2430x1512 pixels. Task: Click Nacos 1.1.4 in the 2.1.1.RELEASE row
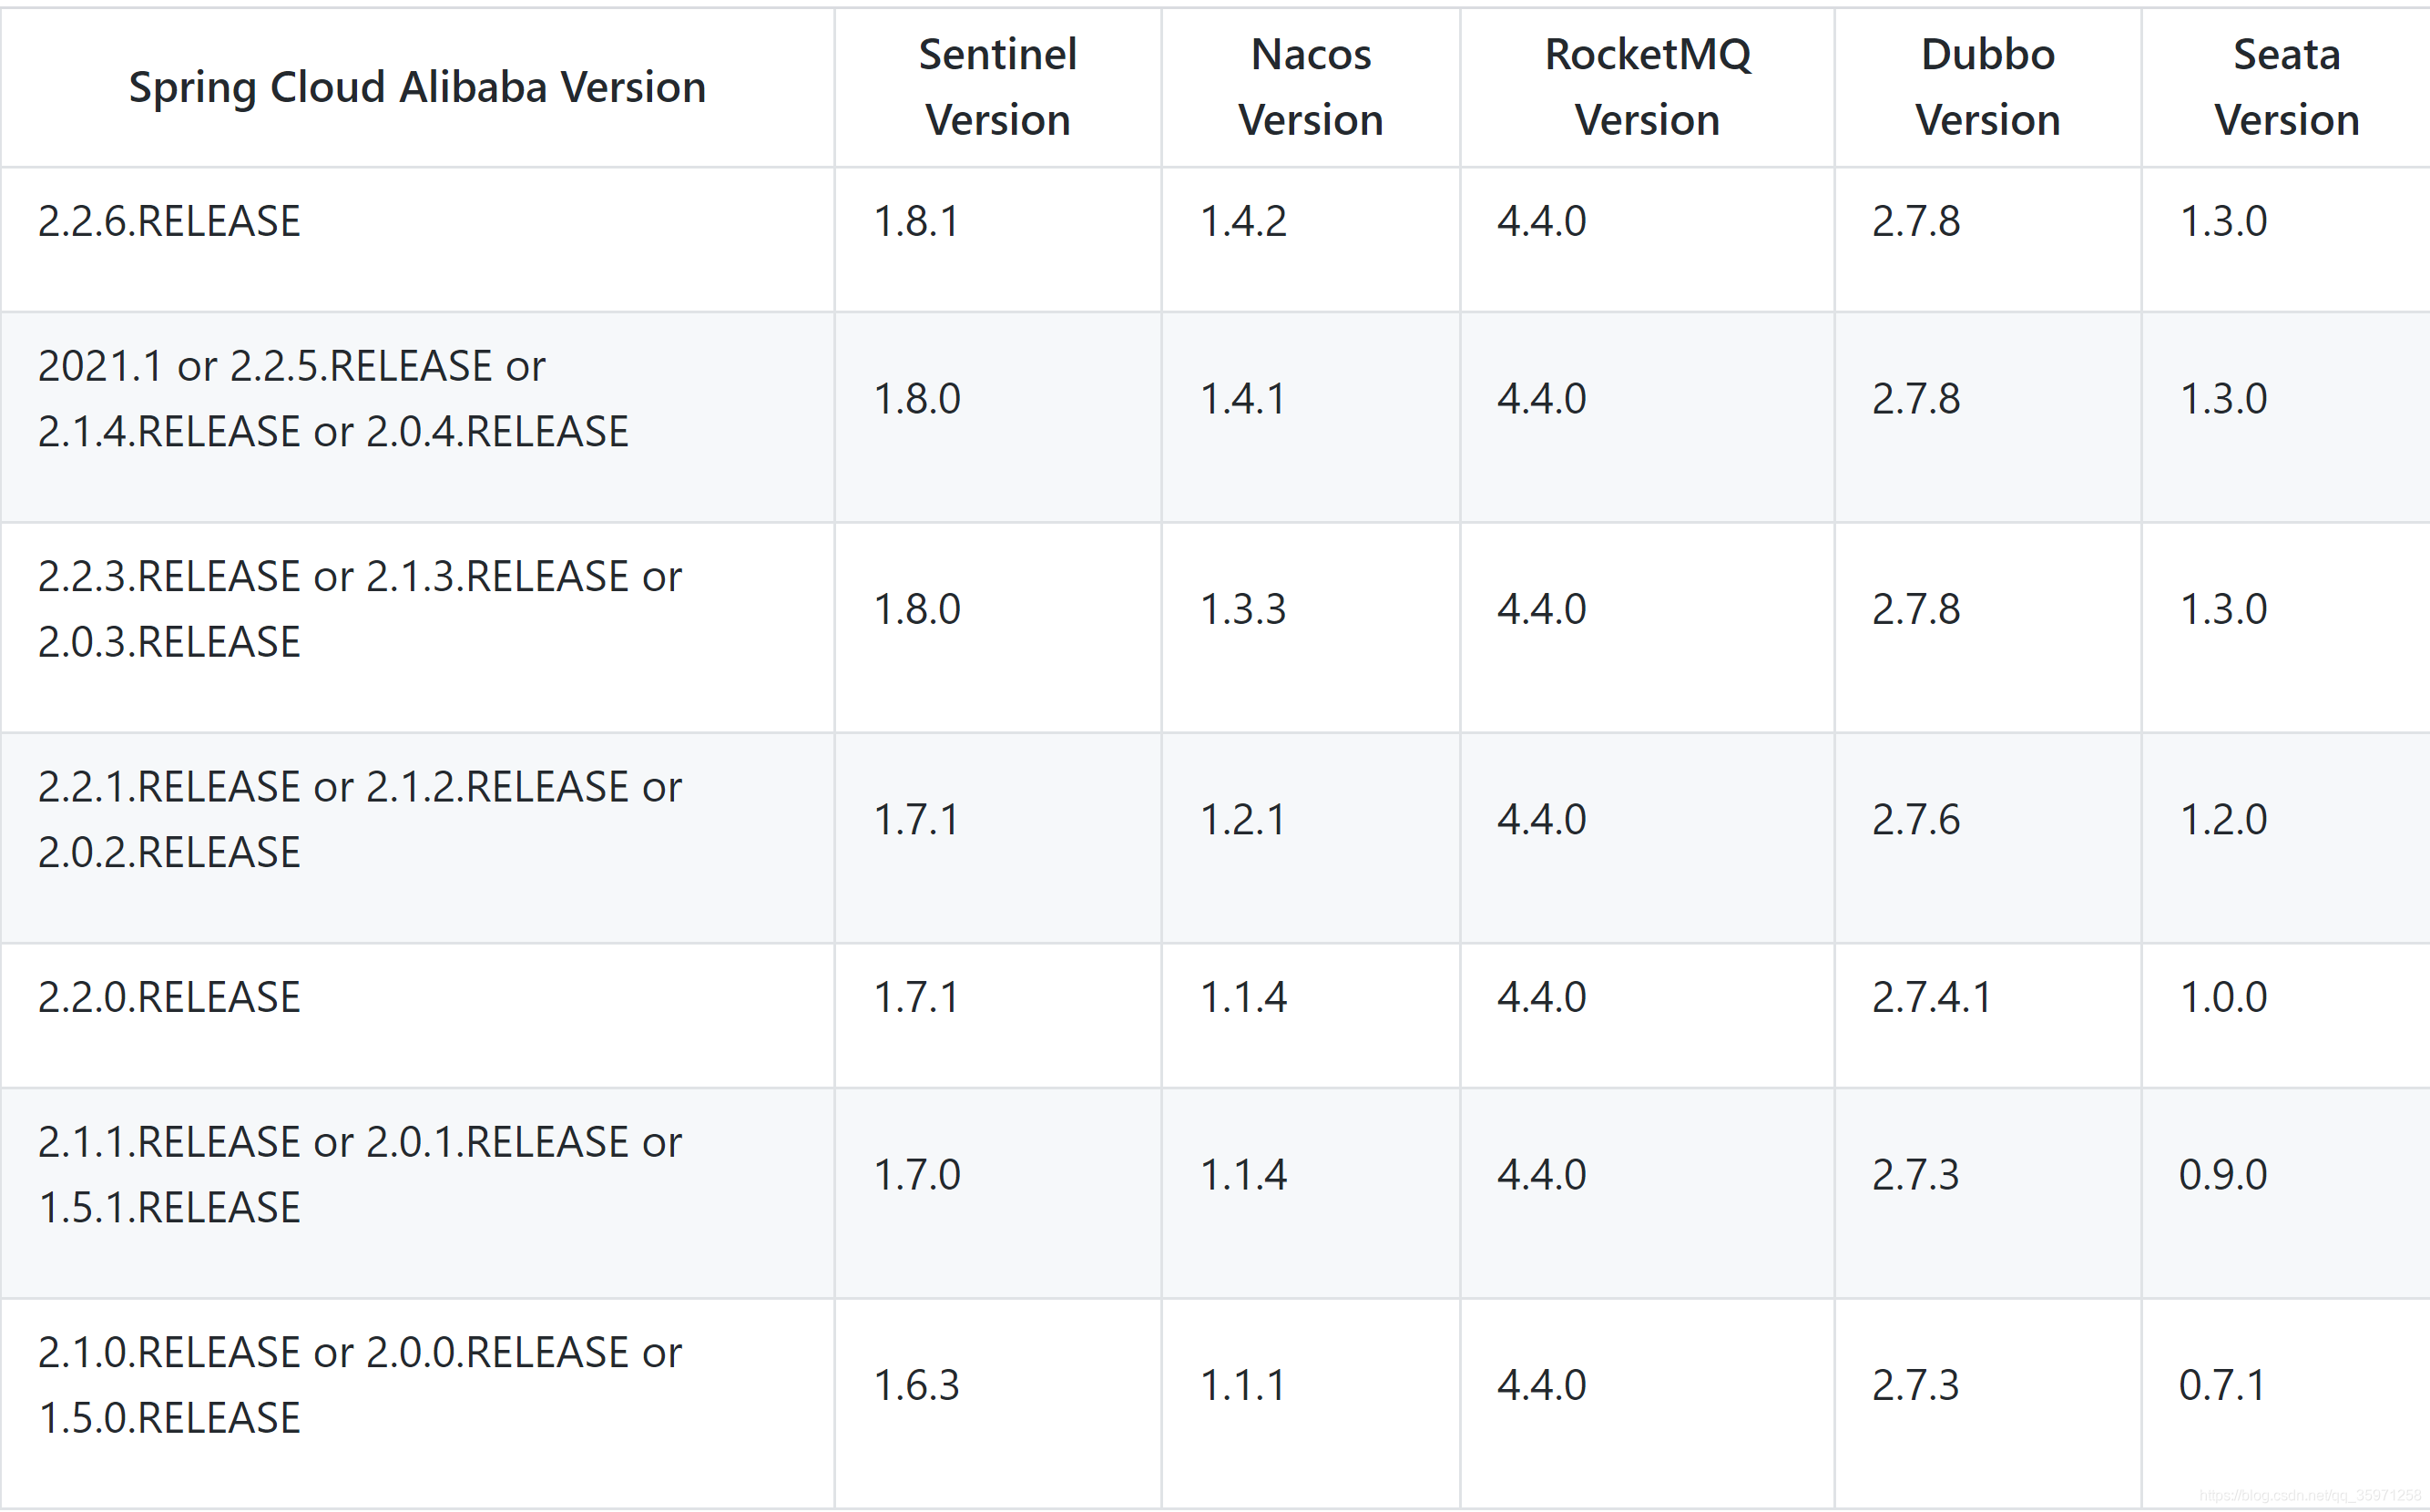1243,1175
